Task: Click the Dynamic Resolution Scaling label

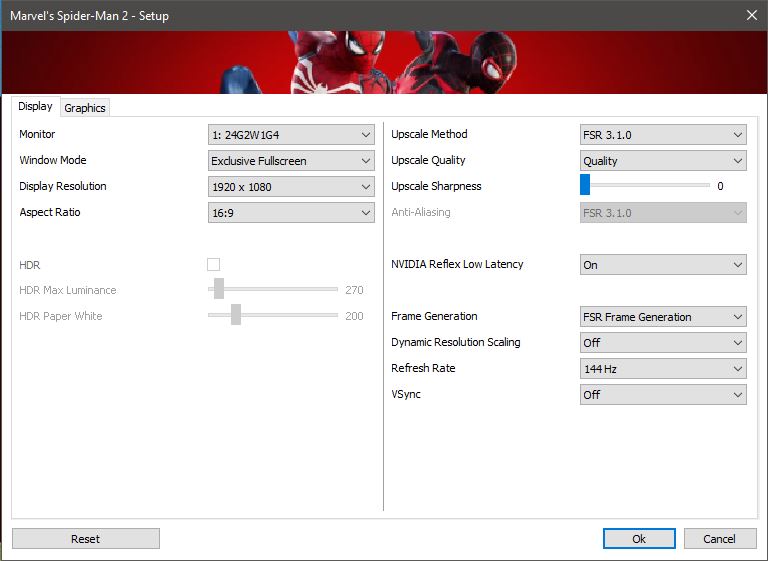Action: (x=456, y=342)
